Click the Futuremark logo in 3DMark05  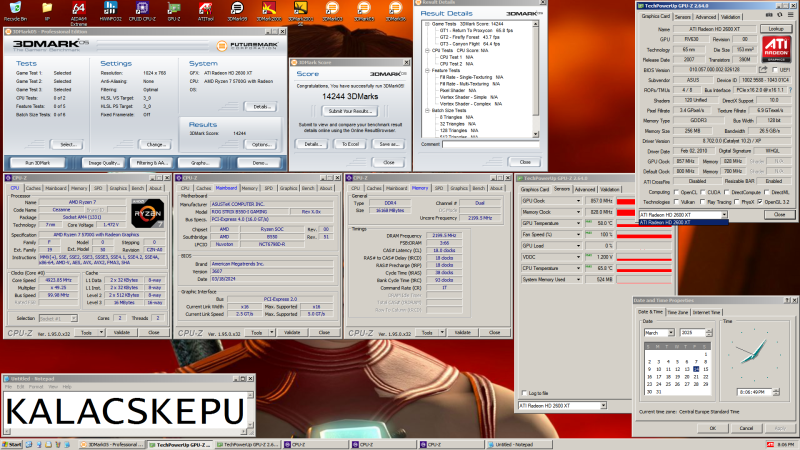(248, 46)
